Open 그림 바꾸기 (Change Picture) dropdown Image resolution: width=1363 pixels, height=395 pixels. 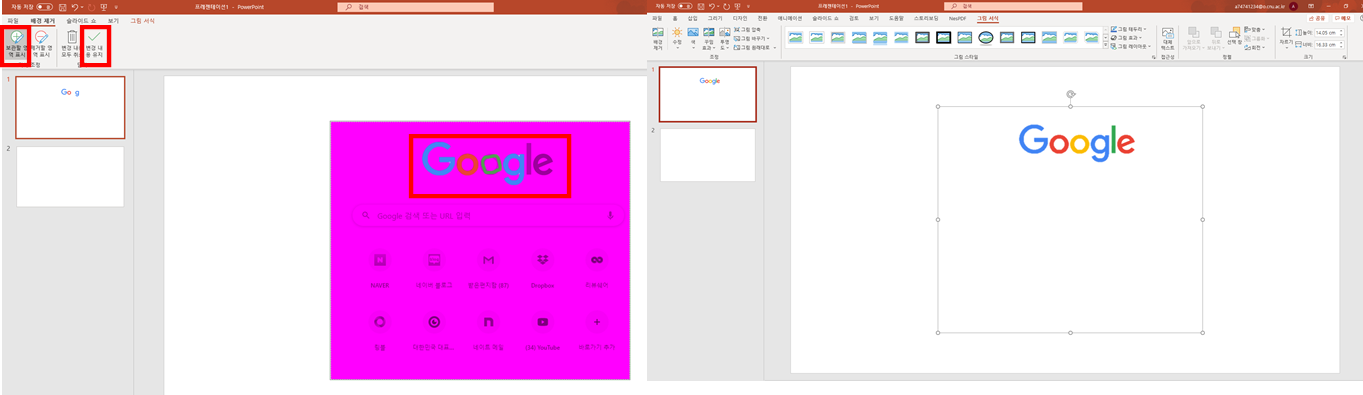(751, 38)
